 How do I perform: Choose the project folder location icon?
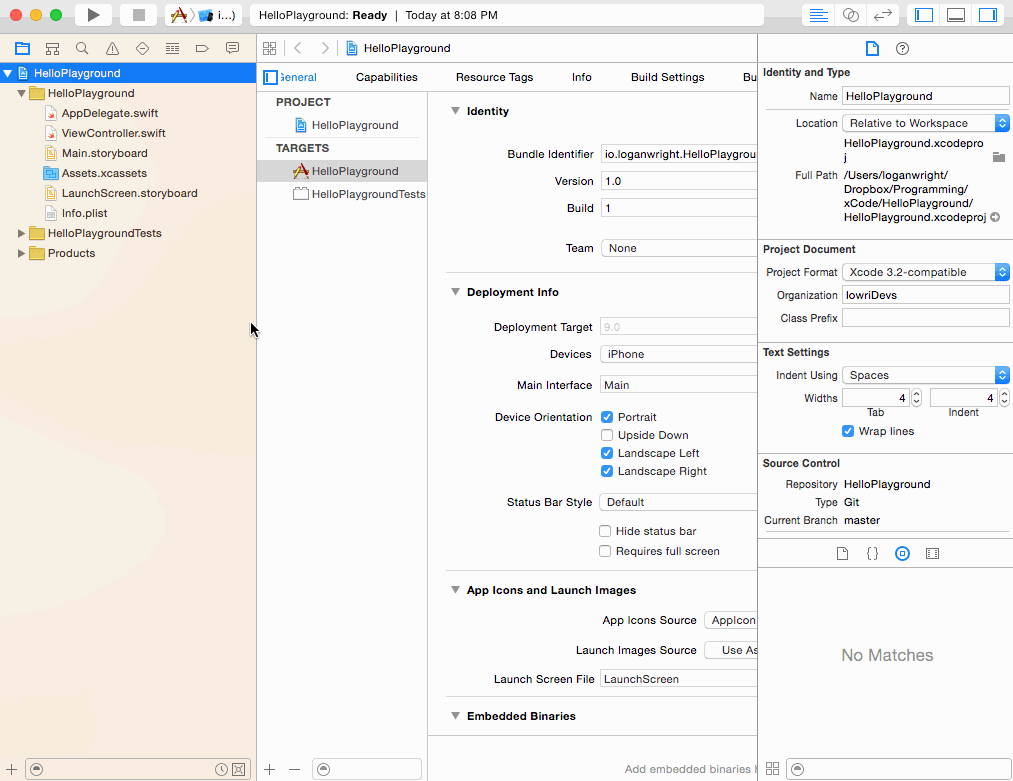pos(999,157)
